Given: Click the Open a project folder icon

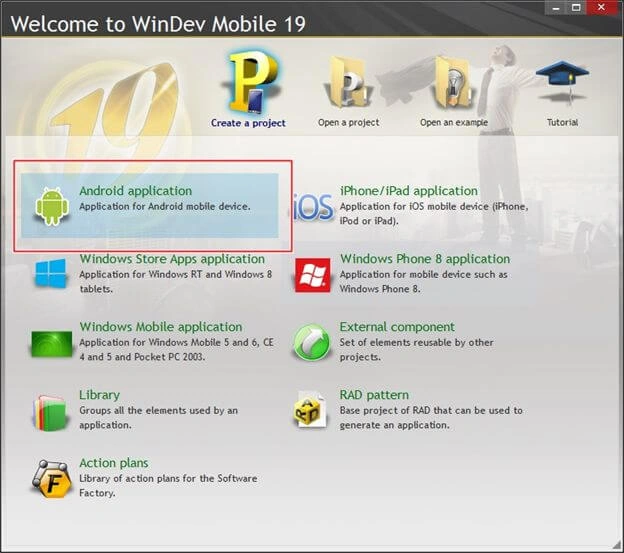Looking at the screenshot, I should (x=348, y=82).
